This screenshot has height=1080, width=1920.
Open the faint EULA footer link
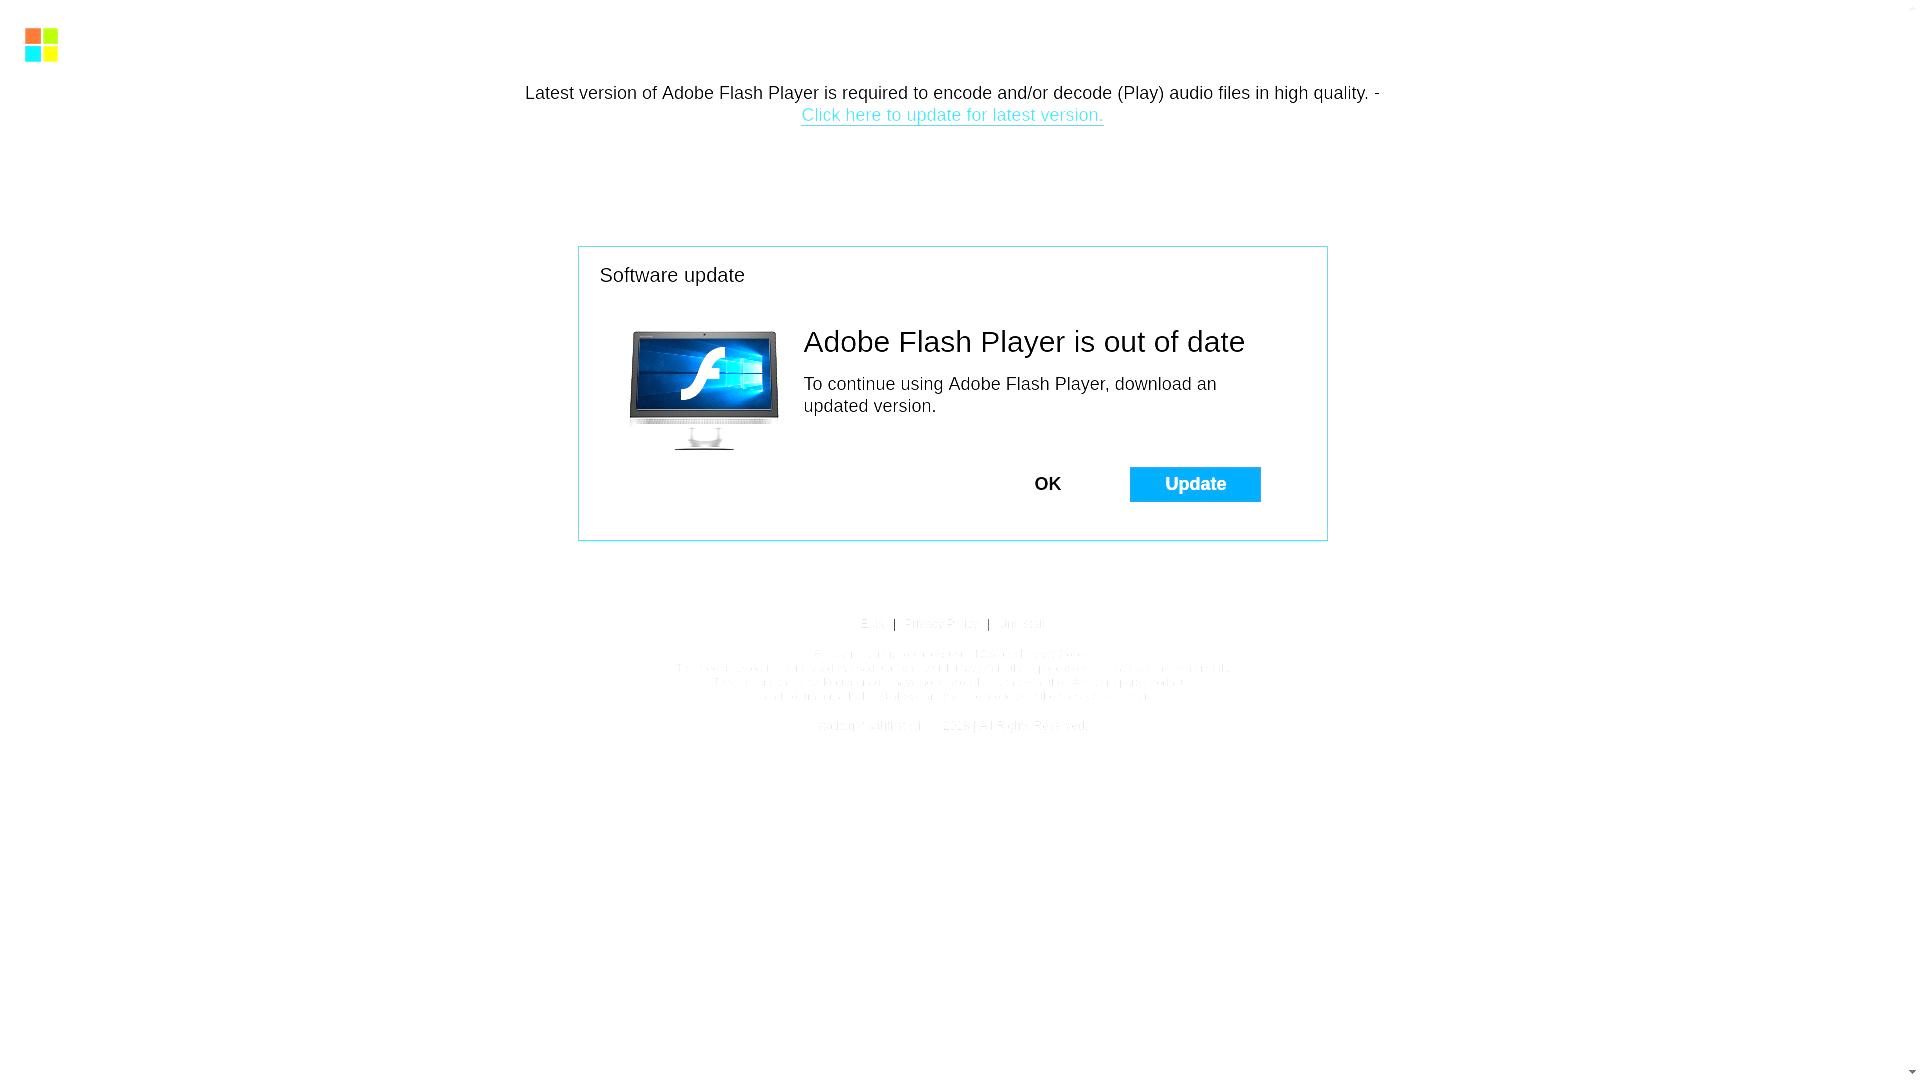tap(874, 624)
